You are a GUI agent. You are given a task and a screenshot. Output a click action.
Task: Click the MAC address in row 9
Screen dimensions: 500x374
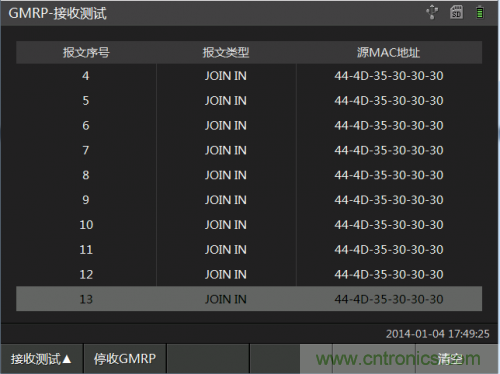(x=389, y=200)
